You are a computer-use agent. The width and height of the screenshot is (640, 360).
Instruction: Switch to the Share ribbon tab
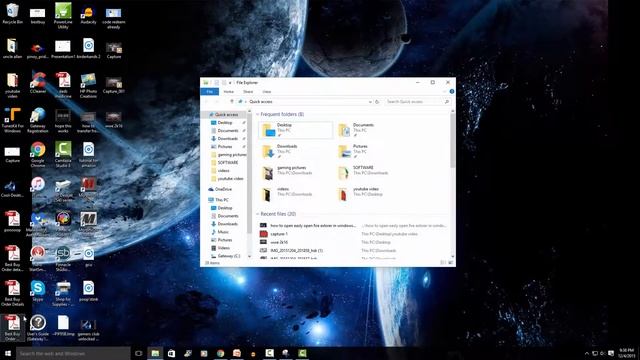pyautogui.click(x=248, y=91)
